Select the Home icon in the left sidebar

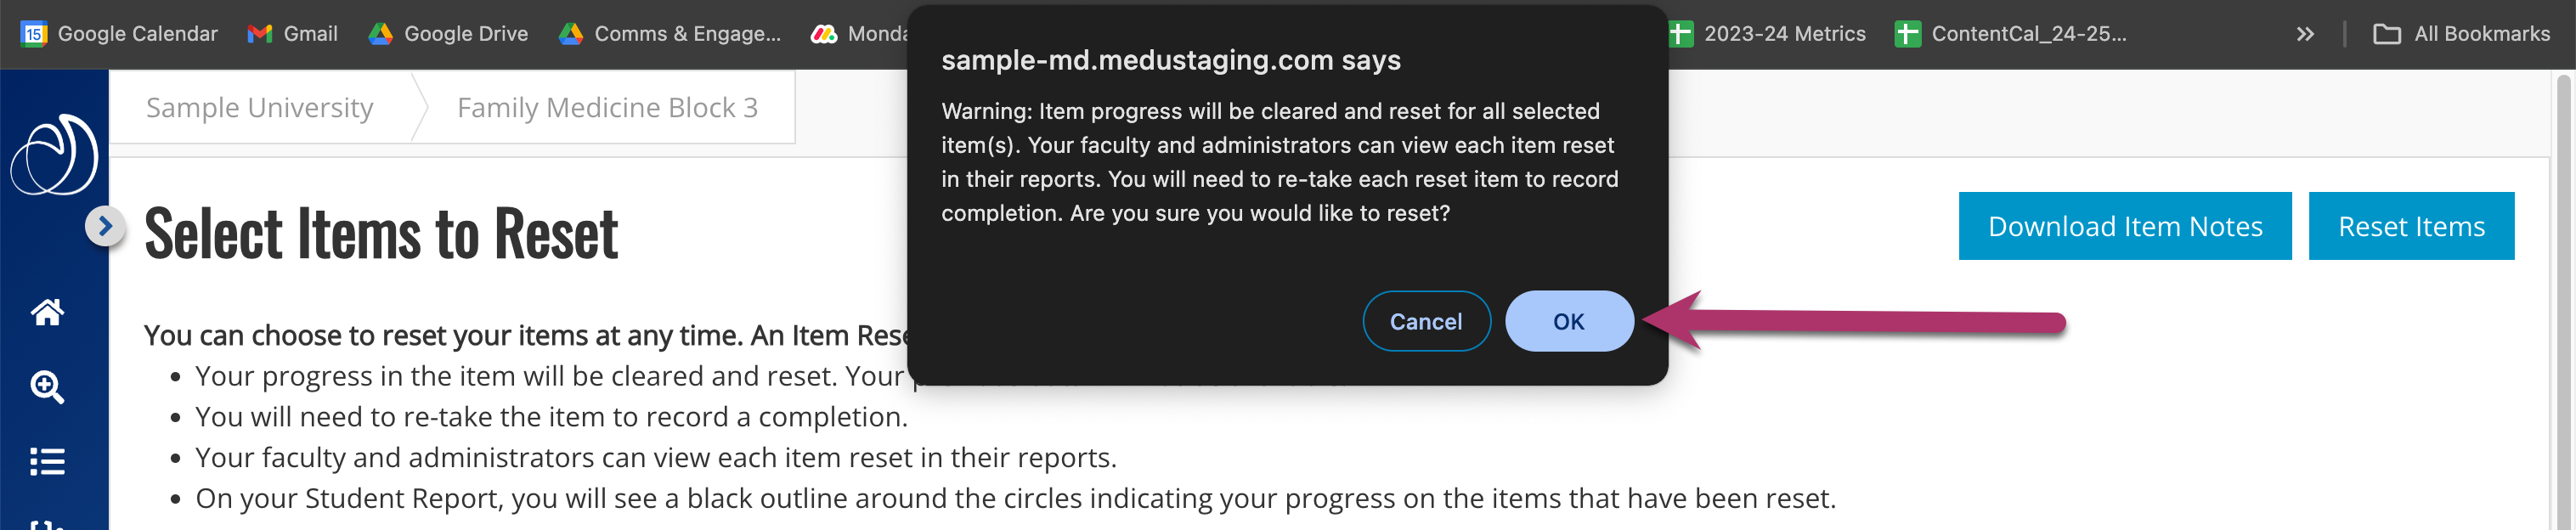(48, 313)
